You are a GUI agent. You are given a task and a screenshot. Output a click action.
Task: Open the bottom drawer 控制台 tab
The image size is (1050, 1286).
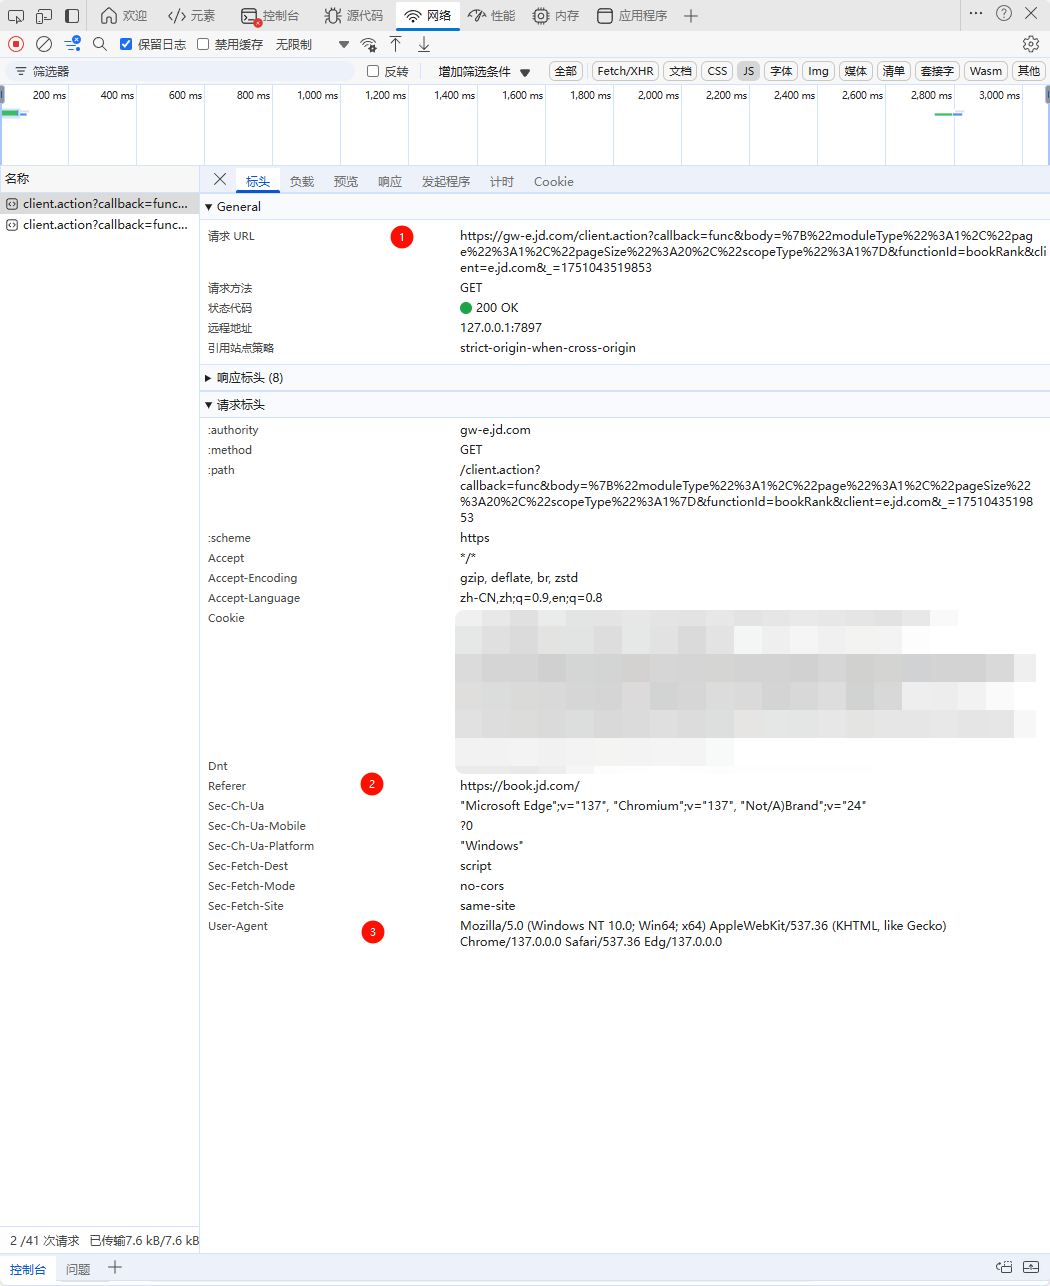point(28,1269)
